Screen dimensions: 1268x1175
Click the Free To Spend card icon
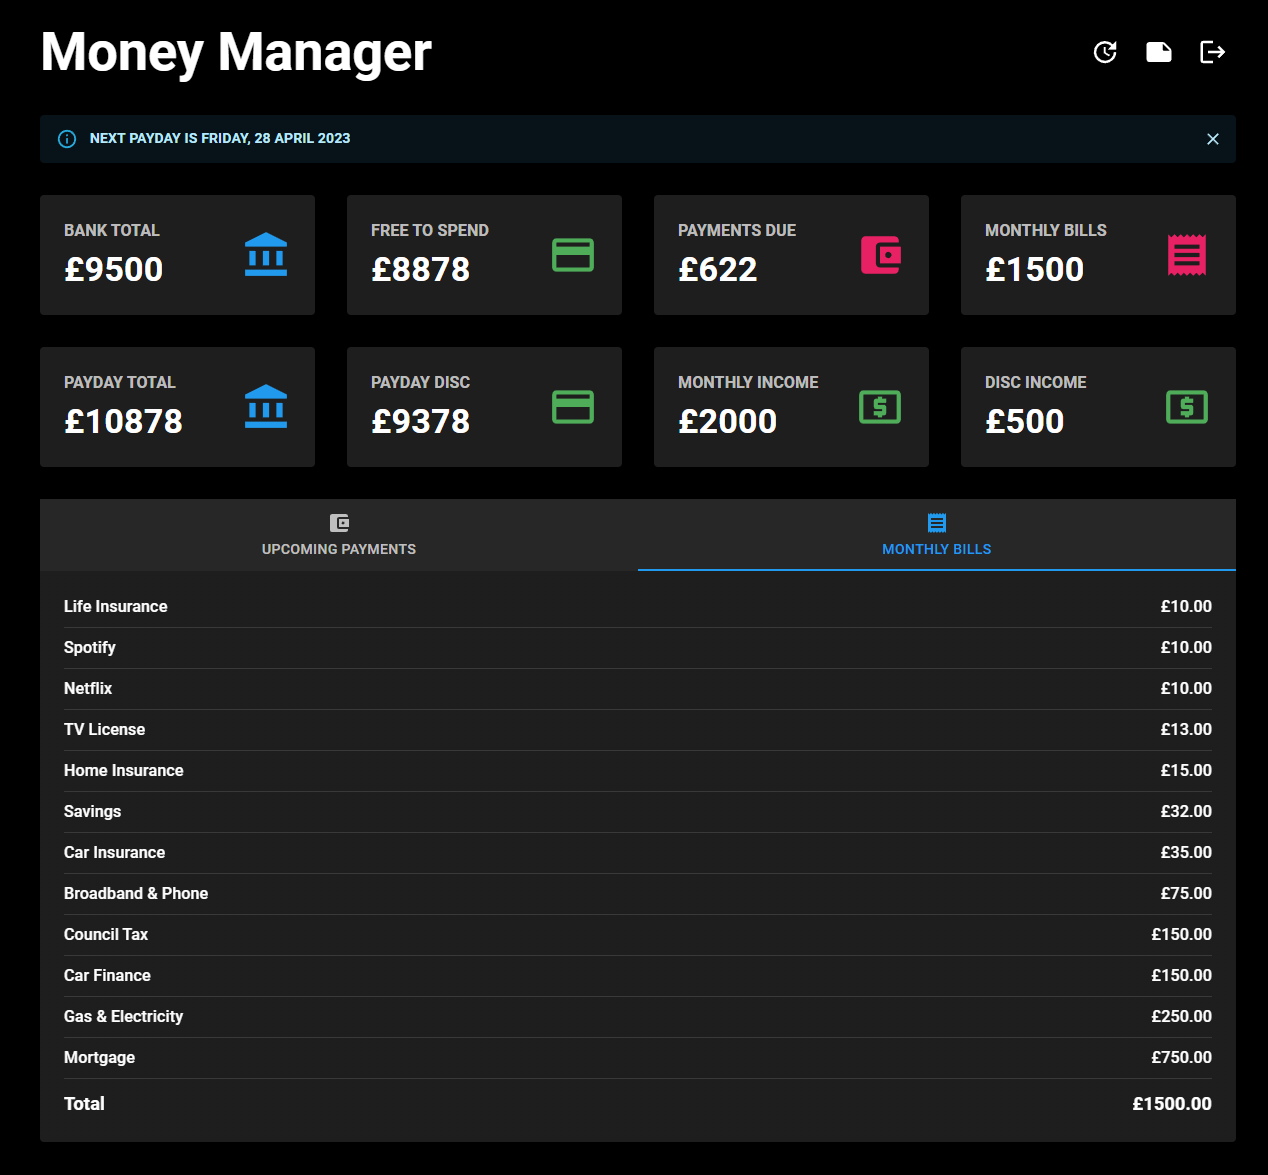[573, 255]
